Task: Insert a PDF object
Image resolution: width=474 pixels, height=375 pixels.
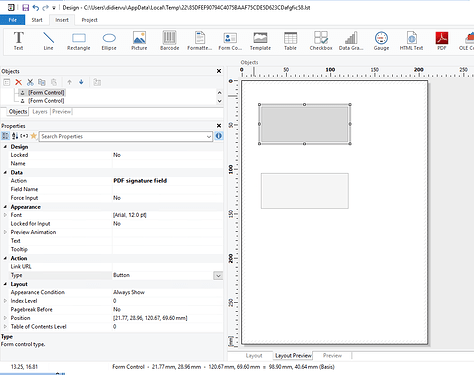Action: (442, 41)
